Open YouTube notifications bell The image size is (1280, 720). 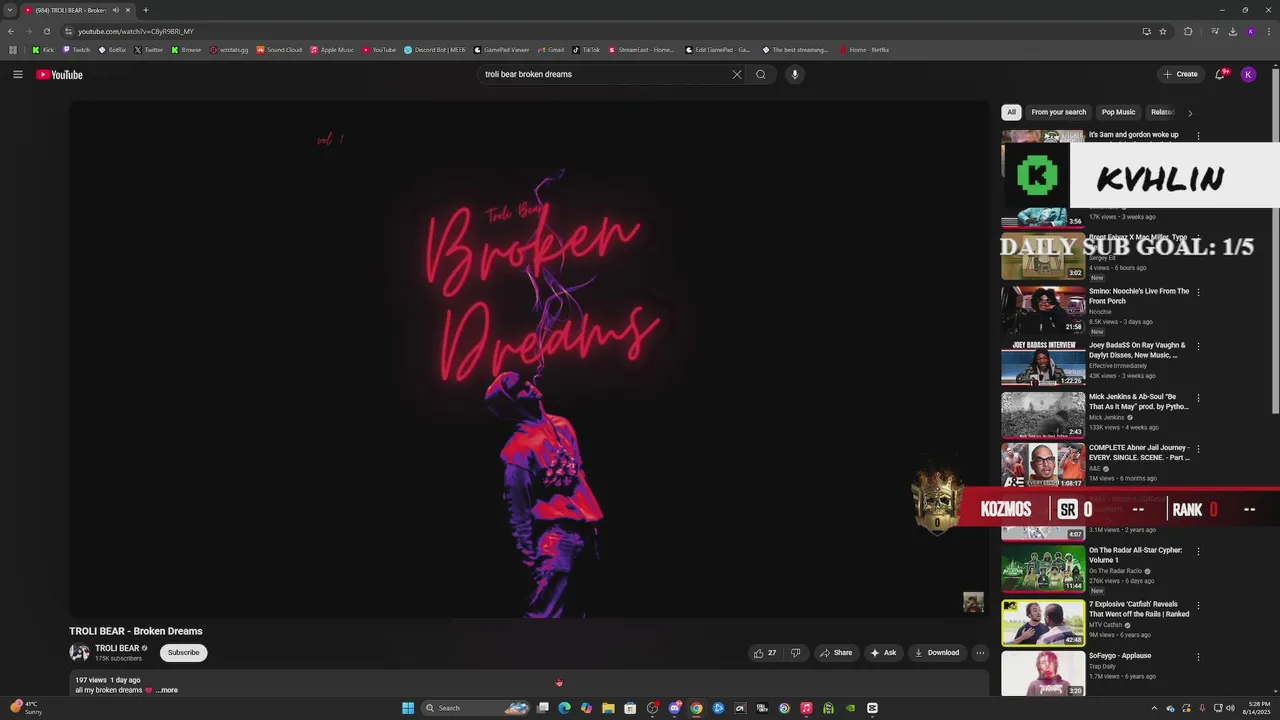click(1221, 74)
